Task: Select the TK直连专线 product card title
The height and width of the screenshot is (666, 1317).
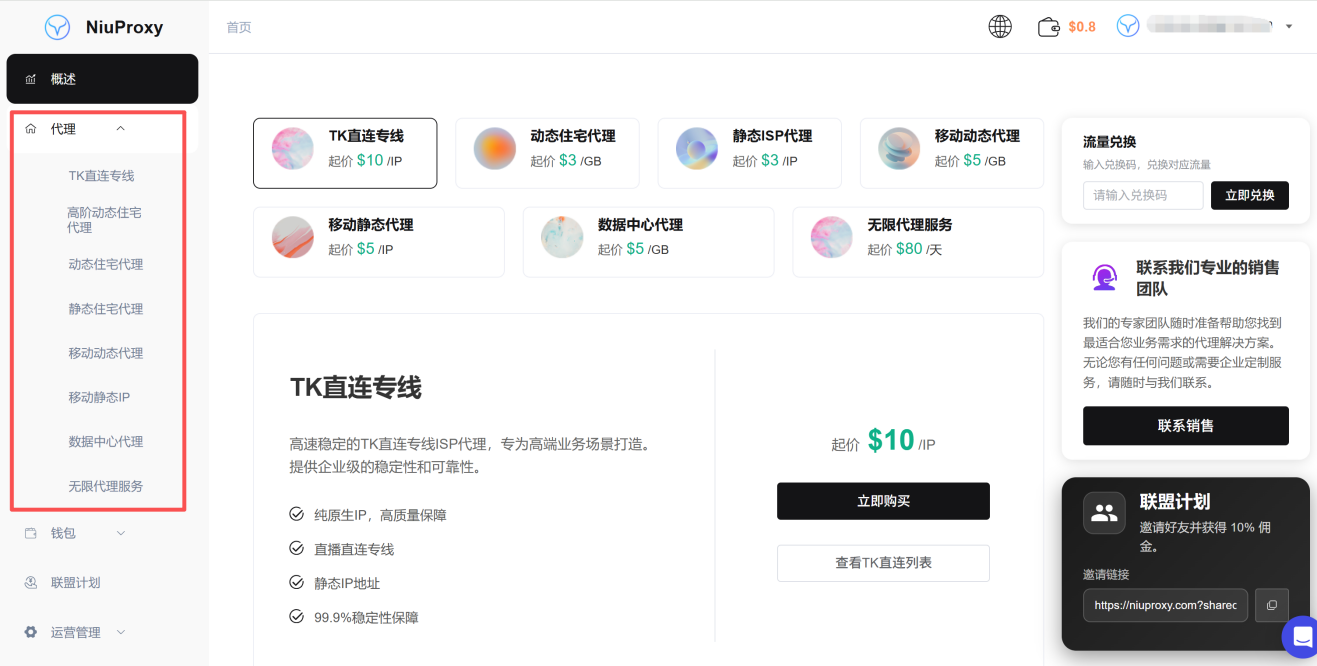Action: (x=366, y=136)
